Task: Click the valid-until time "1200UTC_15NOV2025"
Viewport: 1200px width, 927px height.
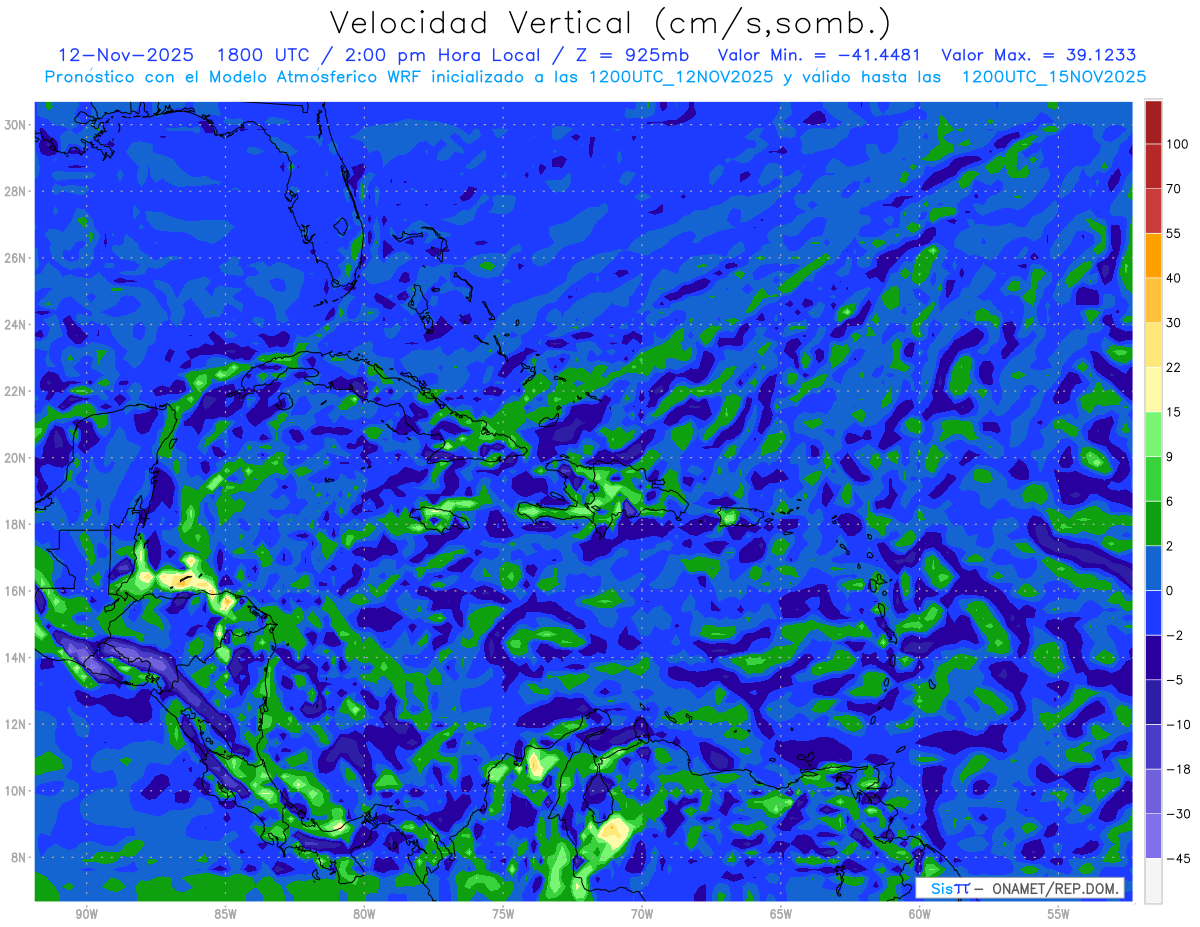Action: tap(1054, 77)
